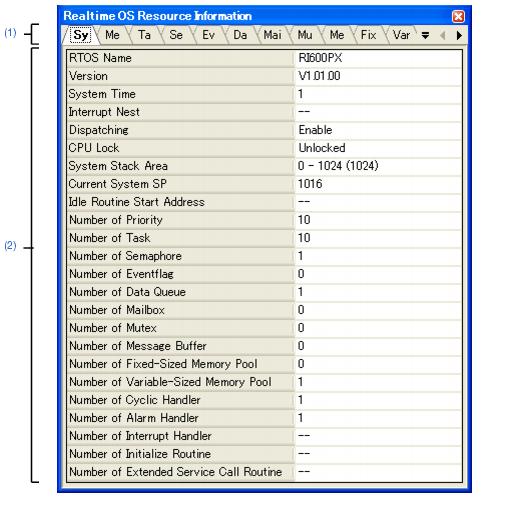The image size is (512, 510).
Task: Select the Sy tab
Action: coord(81,35)
